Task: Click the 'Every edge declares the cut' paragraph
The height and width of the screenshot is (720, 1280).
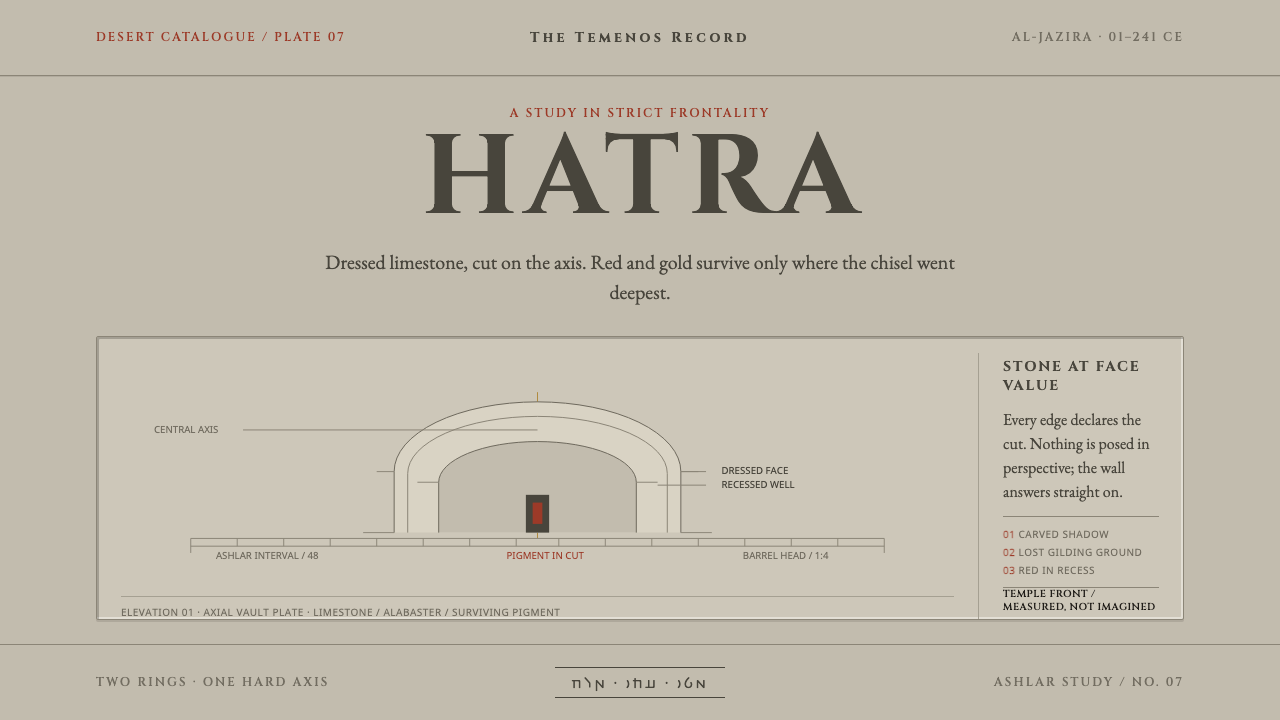Action: pyautogui.click(x=1078, y=456)
